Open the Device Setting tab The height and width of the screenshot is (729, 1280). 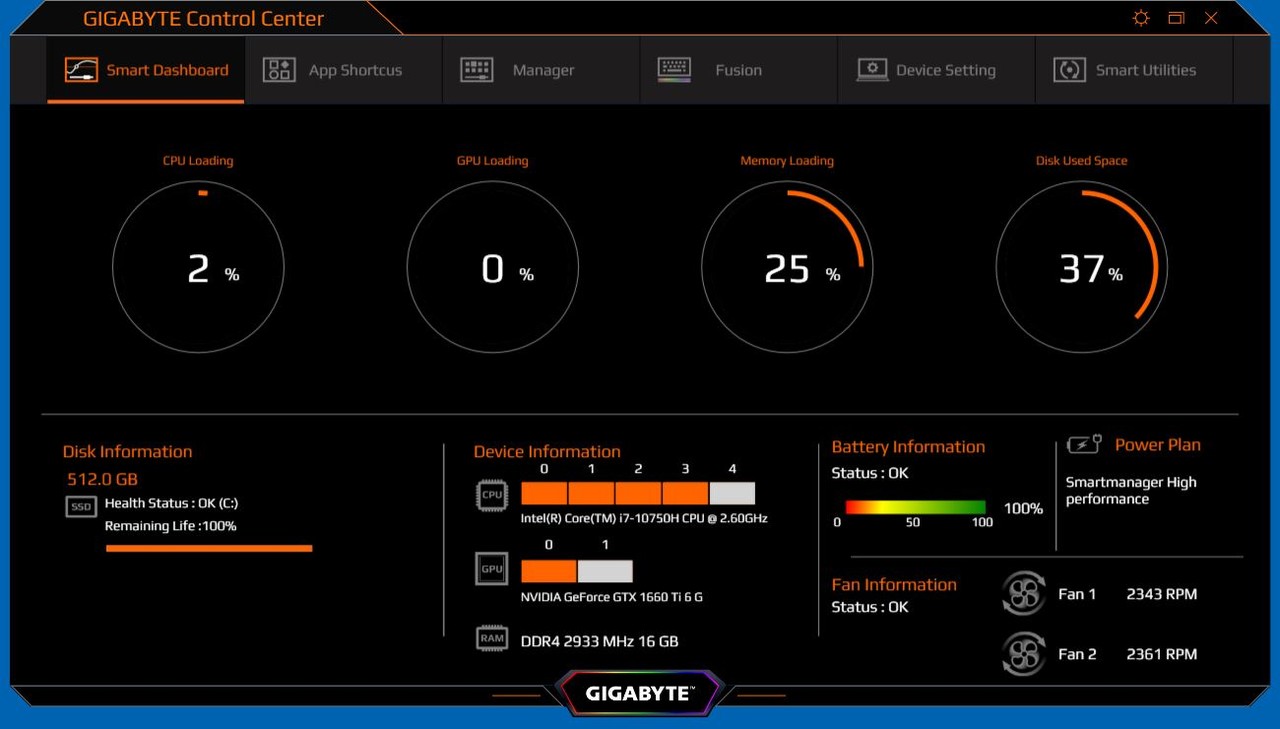pos(926,70)
